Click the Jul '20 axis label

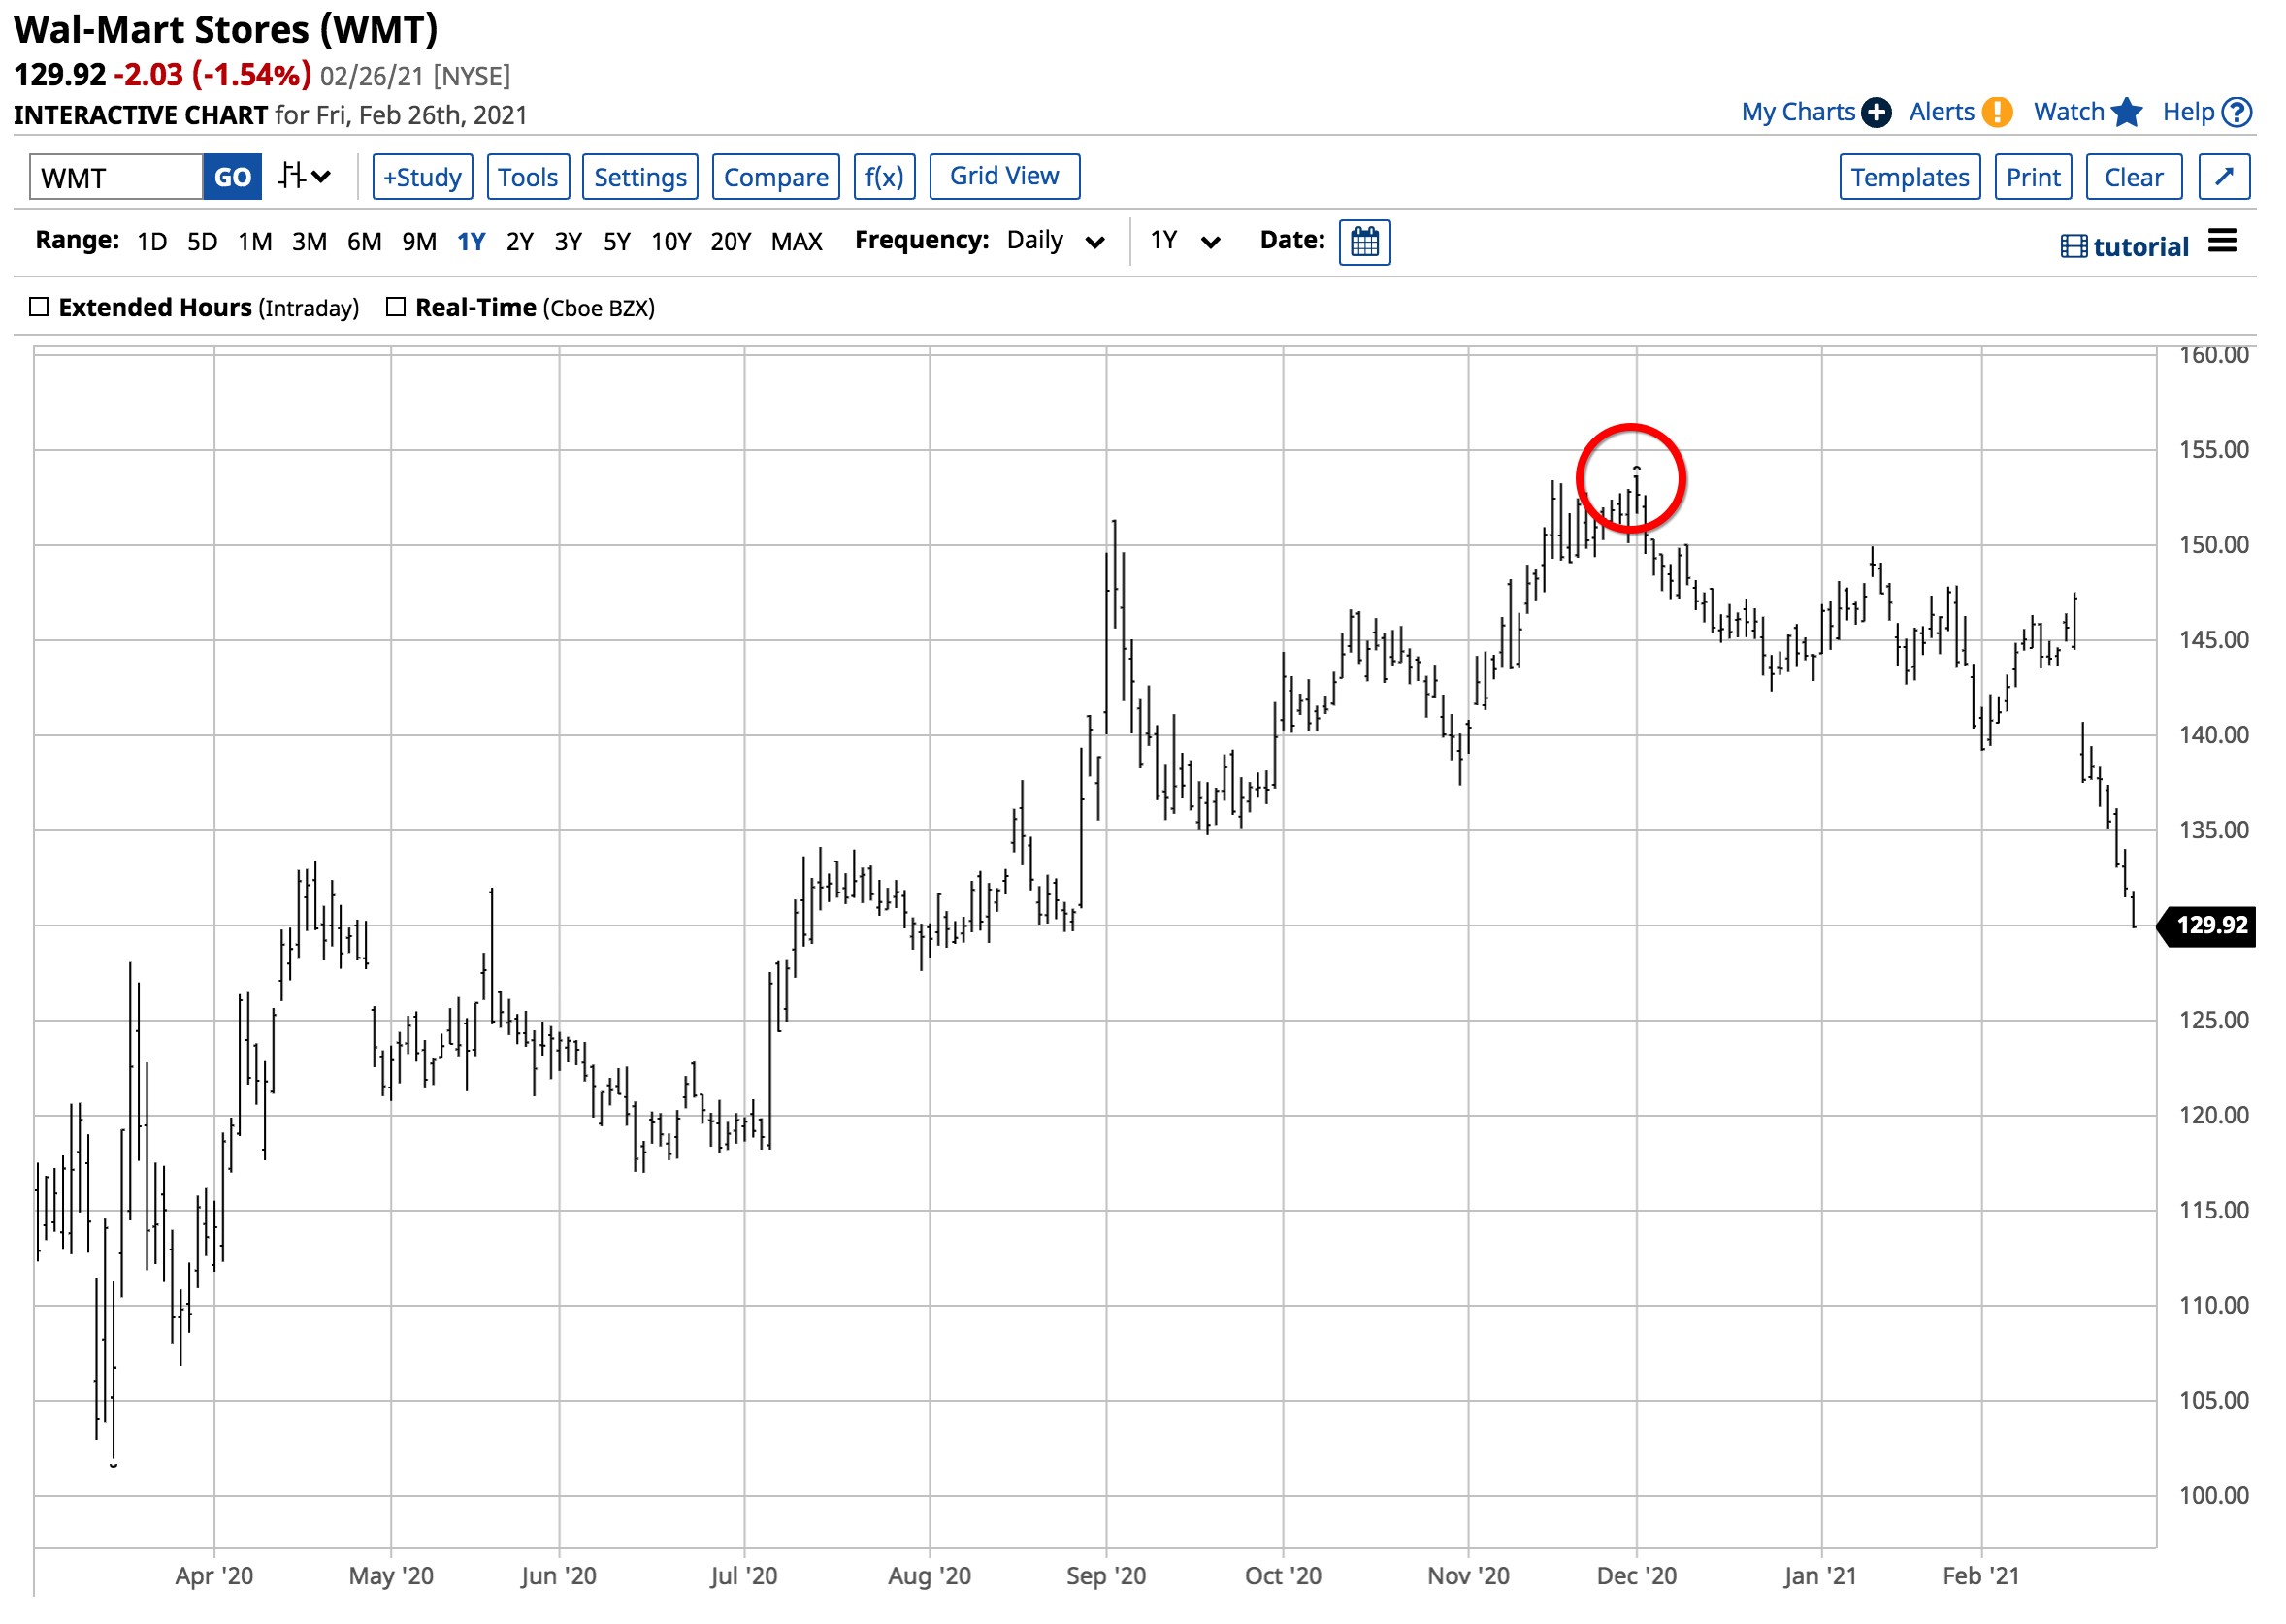(744, 1576)
